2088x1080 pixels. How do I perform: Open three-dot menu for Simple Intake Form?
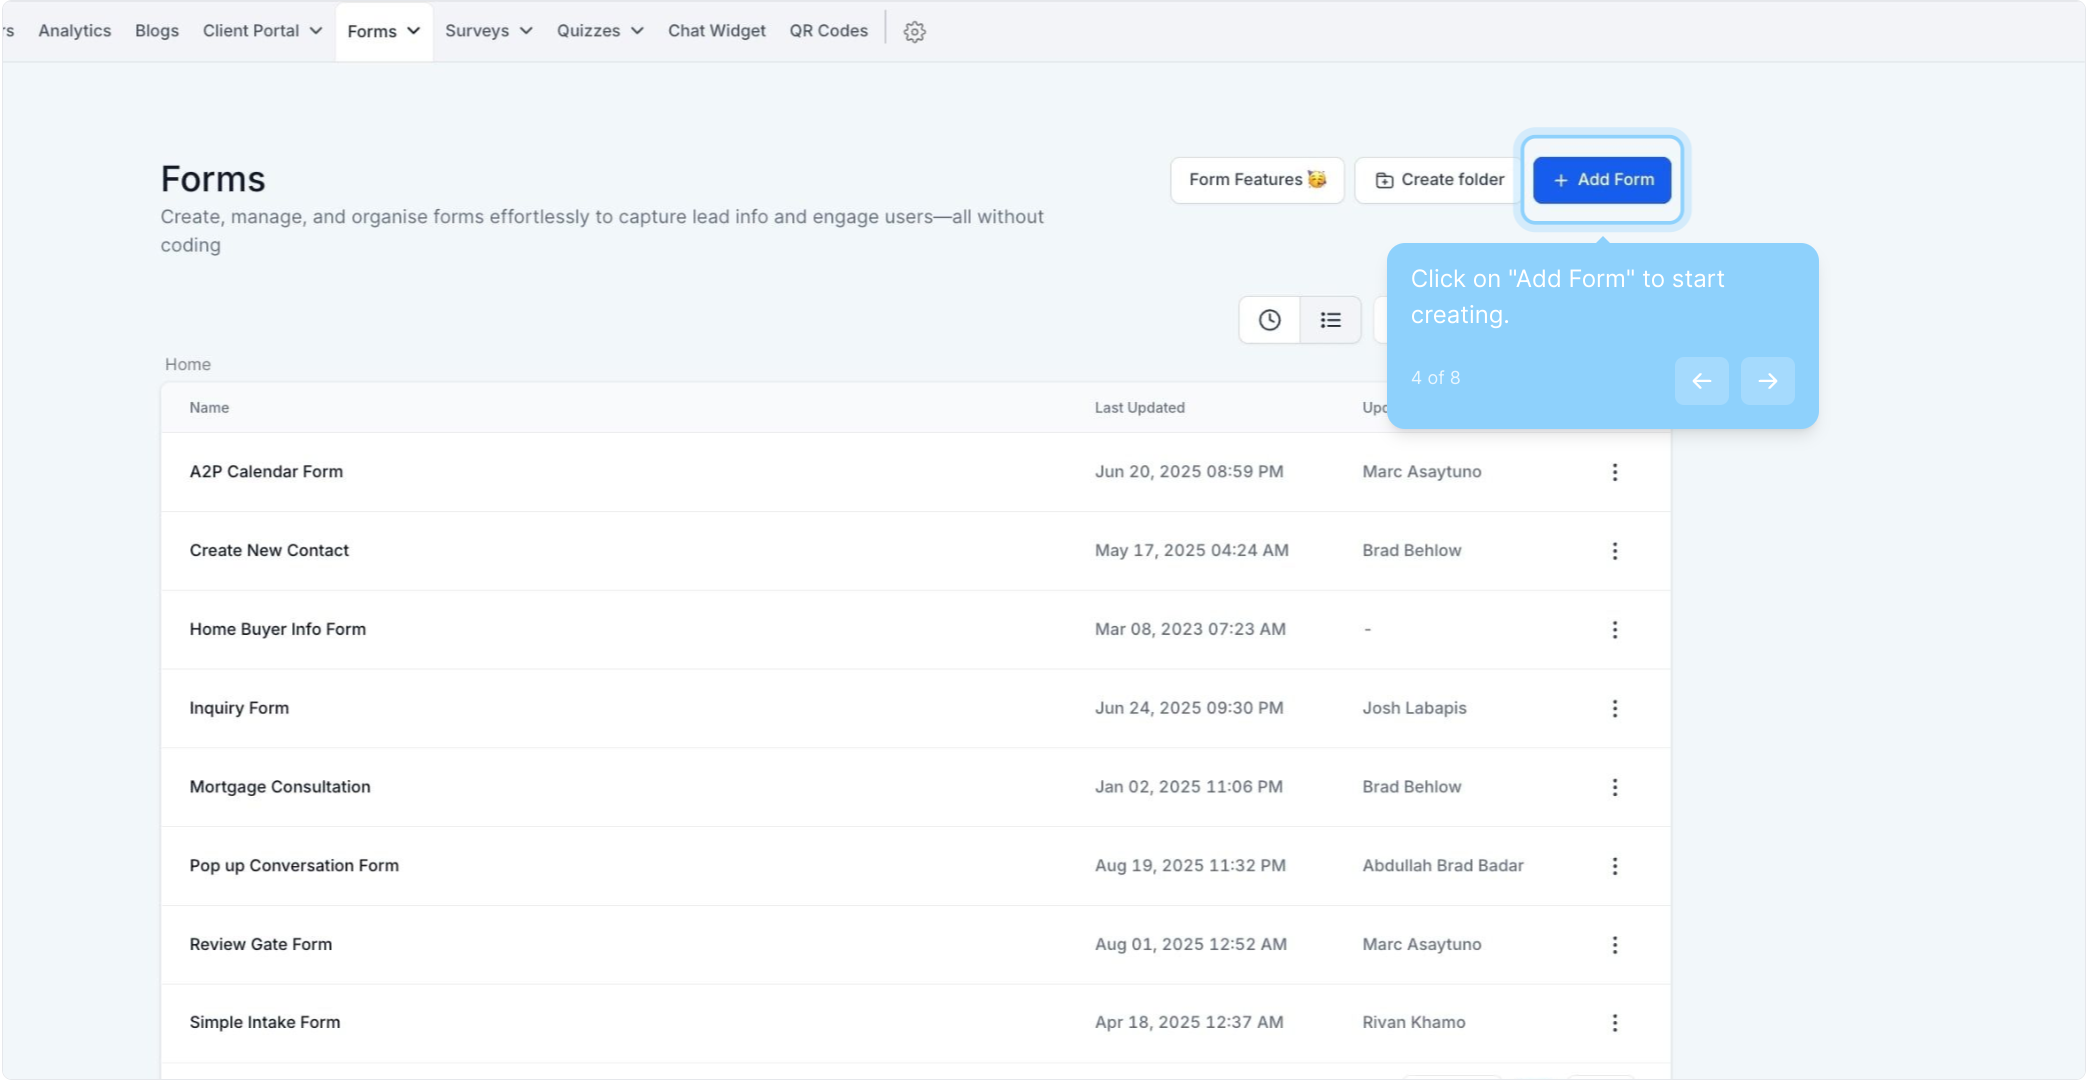click(1614, 1023)
